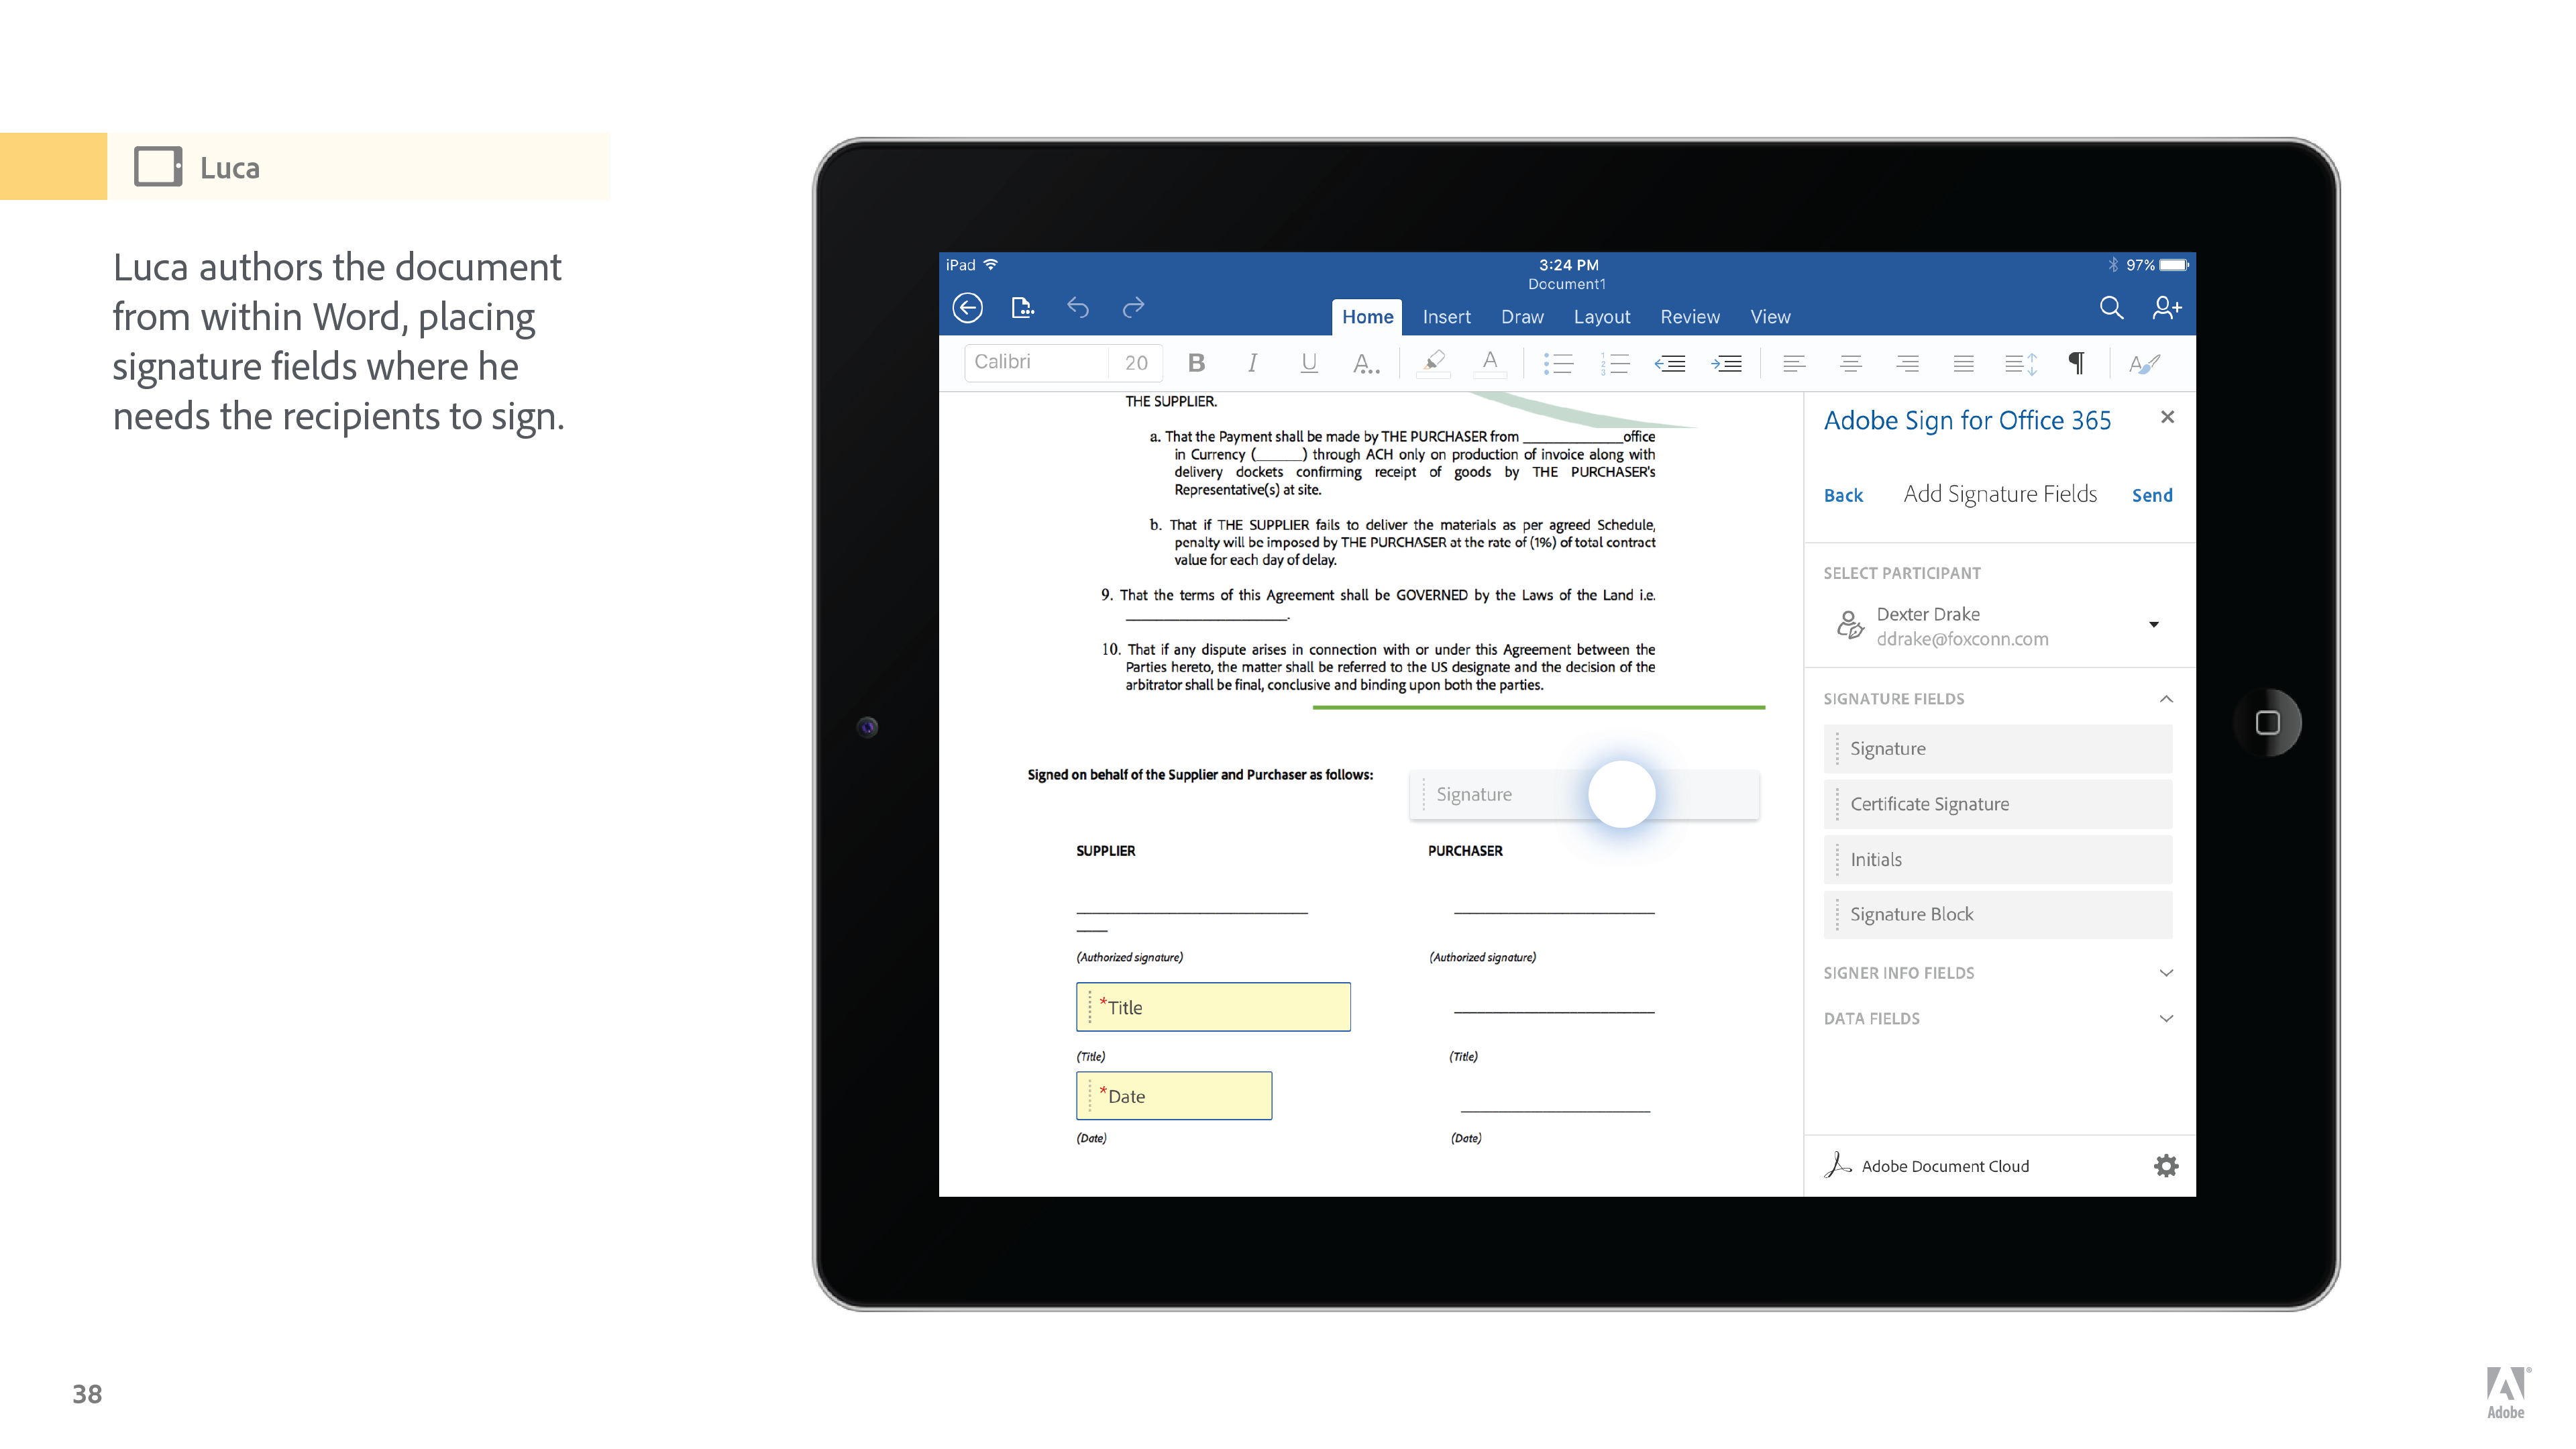2576x1449 pixels.
Task: Redo the last action
Action: [x=1133, y=308]
